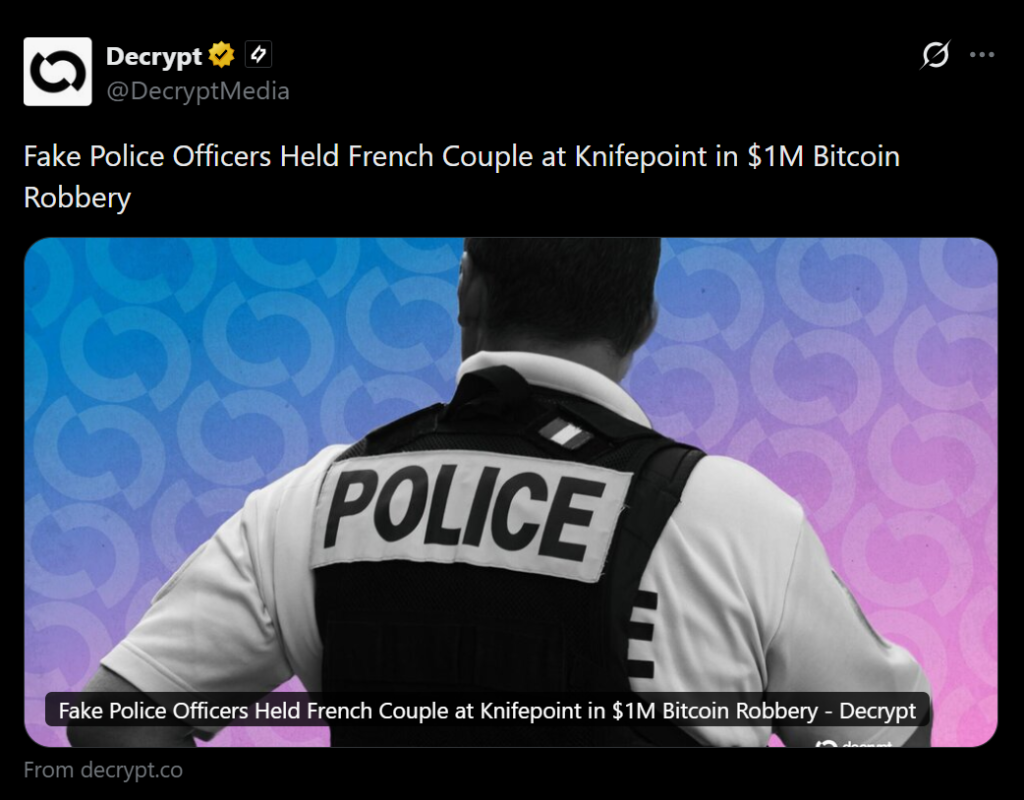Click the POLICE patch in the image

click(470, 516)
